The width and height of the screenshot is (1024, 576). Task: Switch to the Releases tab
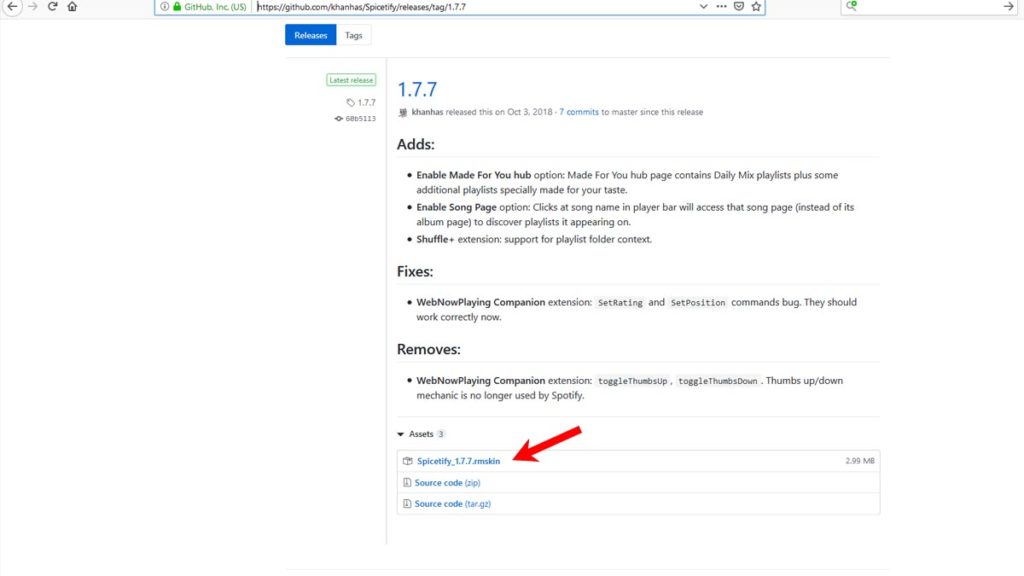tap(310, 35)
